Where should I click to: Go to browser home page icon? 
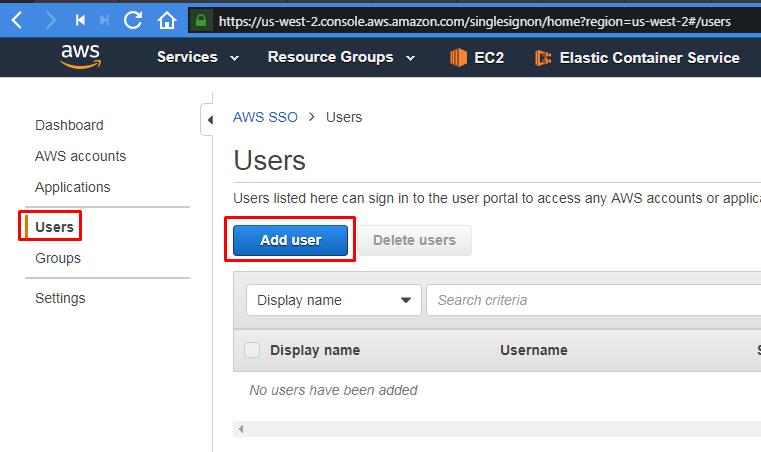tap(166, 20)
